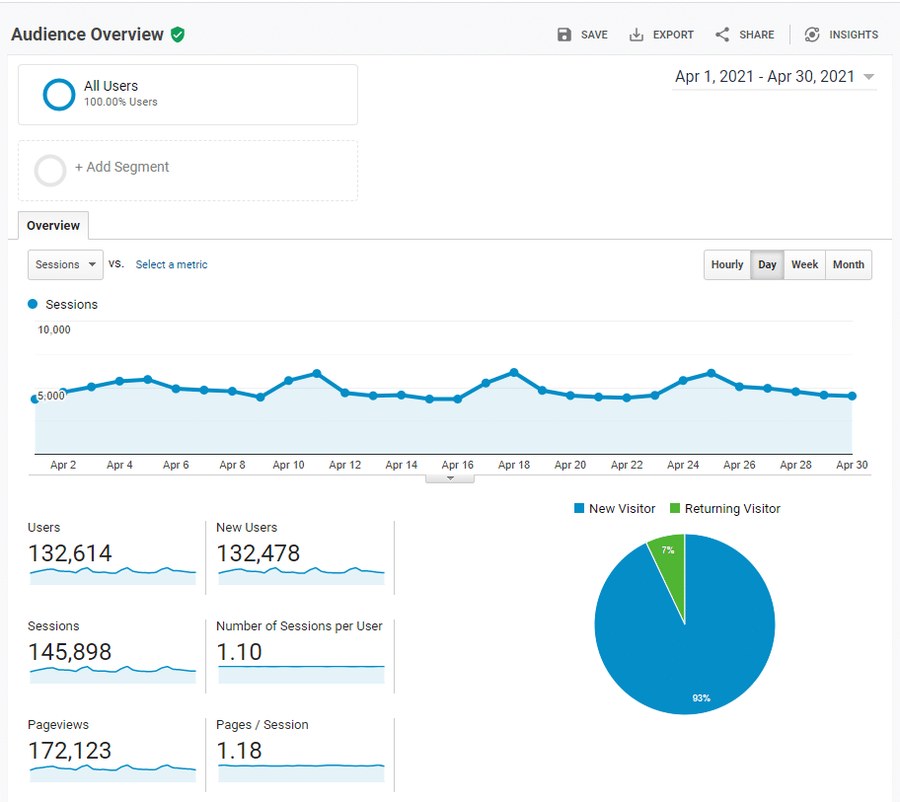Click the Audience Overview heading
This screenshot has width=900, height=802.
pyautogui.click(x=87, y=34)
